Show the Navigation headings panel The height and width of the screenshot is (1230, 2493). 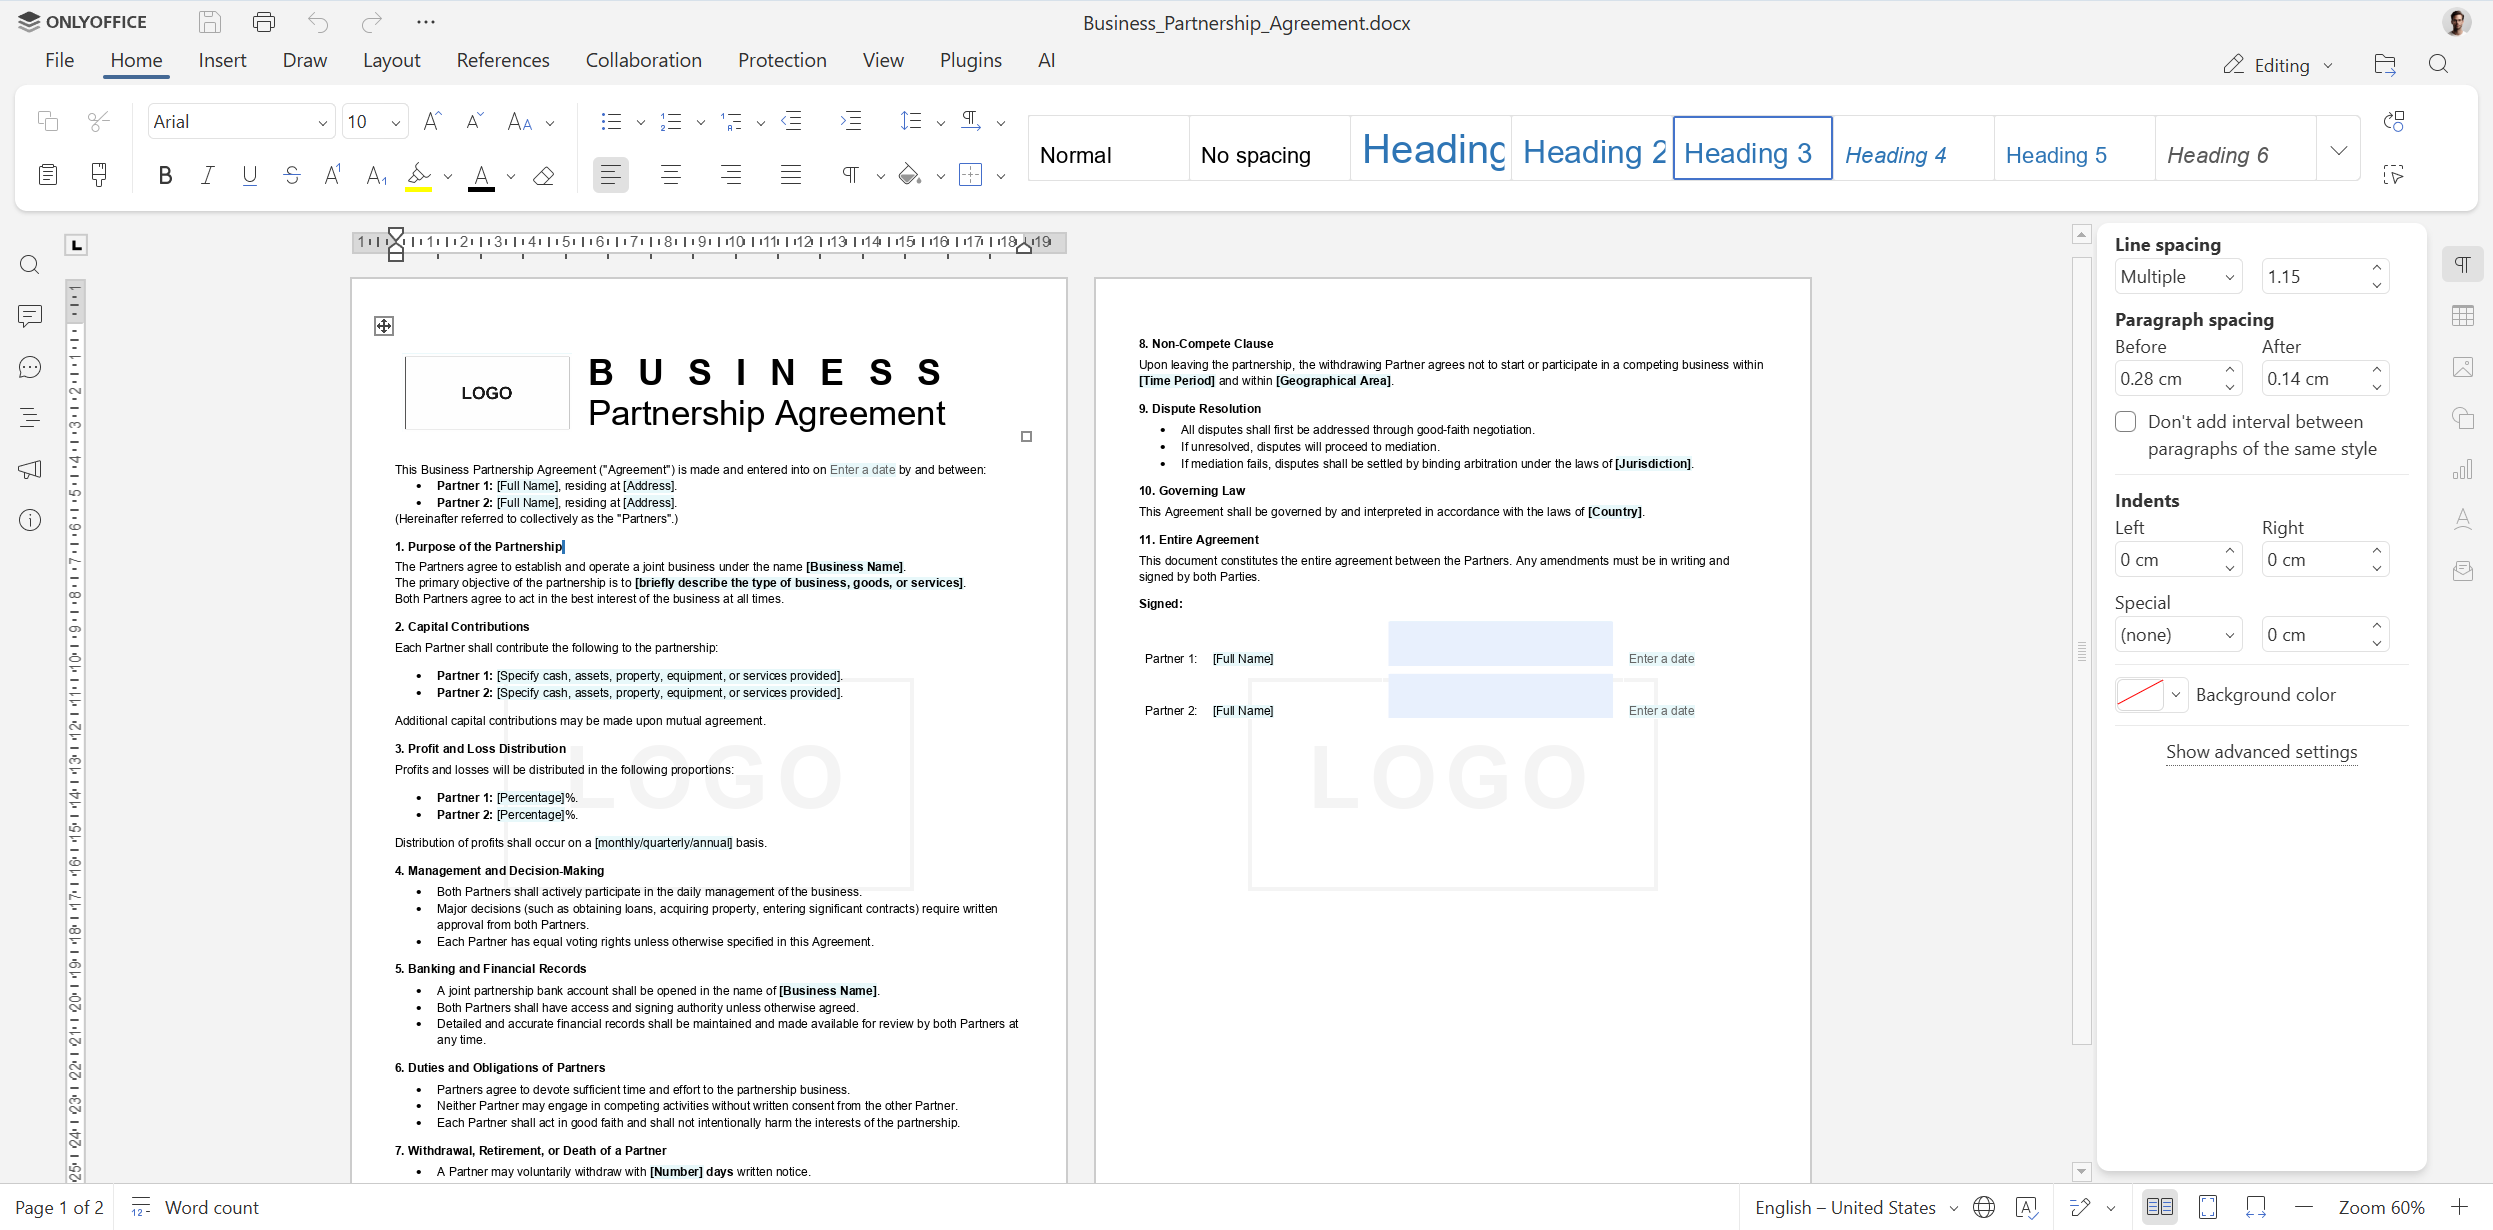[29, 417]
